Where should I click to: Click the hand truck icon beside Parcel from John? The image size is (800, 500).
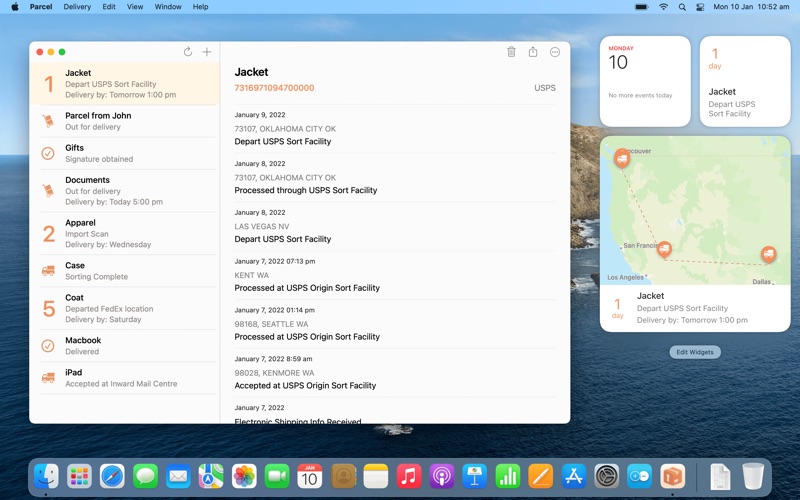click(48, 121)
